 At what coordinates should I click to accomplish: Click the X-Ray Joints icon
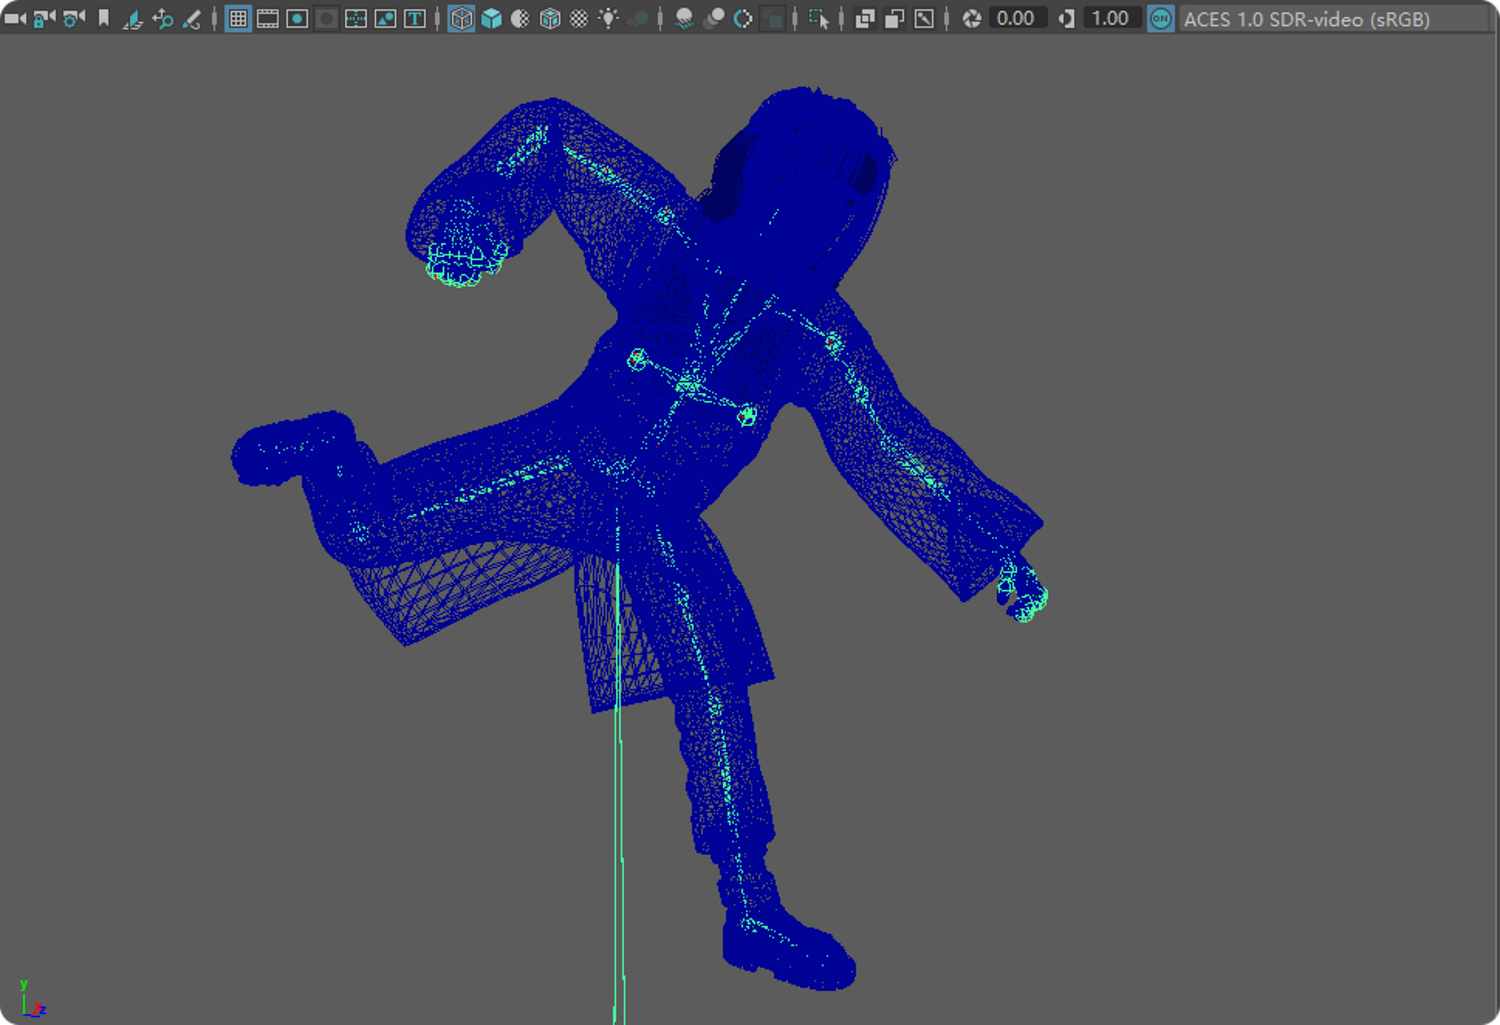pyautogui.click(x=924, y=18)
